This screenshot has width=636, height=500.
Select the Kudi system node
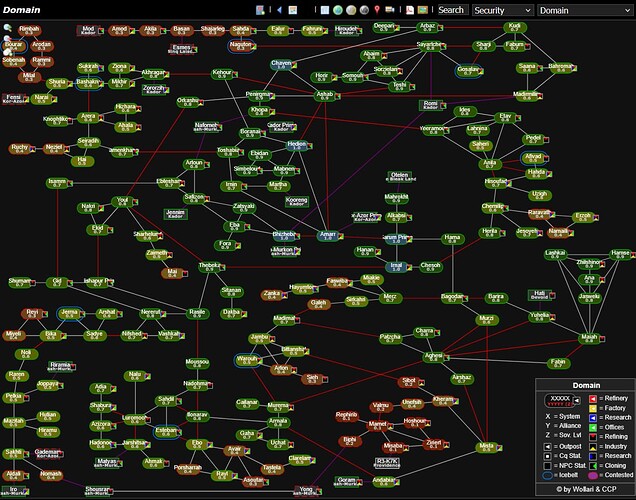(x=515, y=28)
